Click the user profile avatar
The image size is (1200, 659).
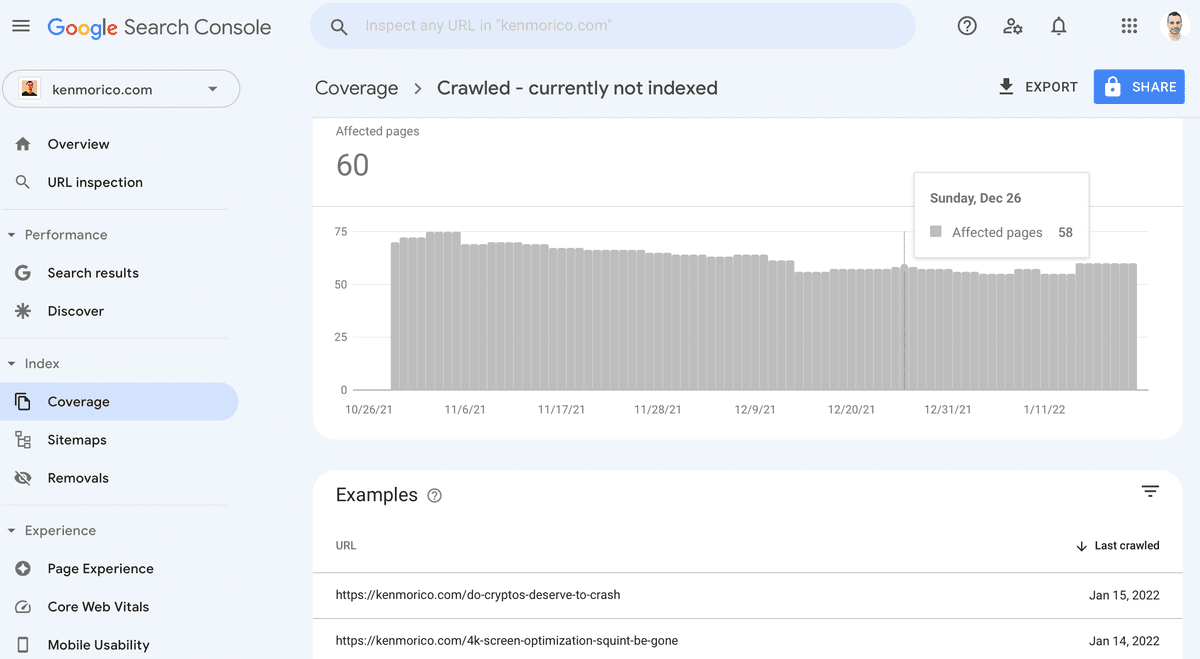[x=1174, y=27]
